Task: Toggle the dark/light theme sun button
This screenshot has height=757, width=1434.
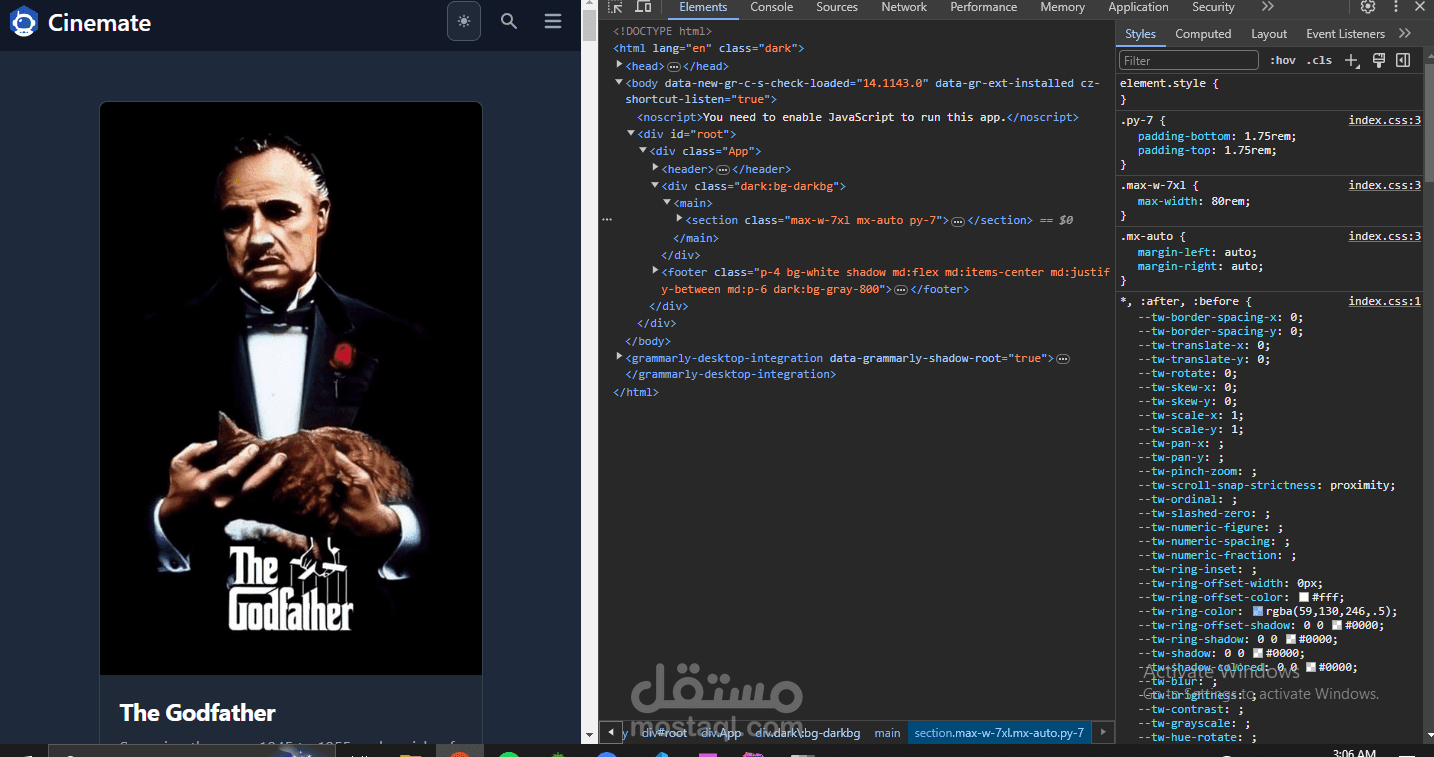Action: [464, 21]
